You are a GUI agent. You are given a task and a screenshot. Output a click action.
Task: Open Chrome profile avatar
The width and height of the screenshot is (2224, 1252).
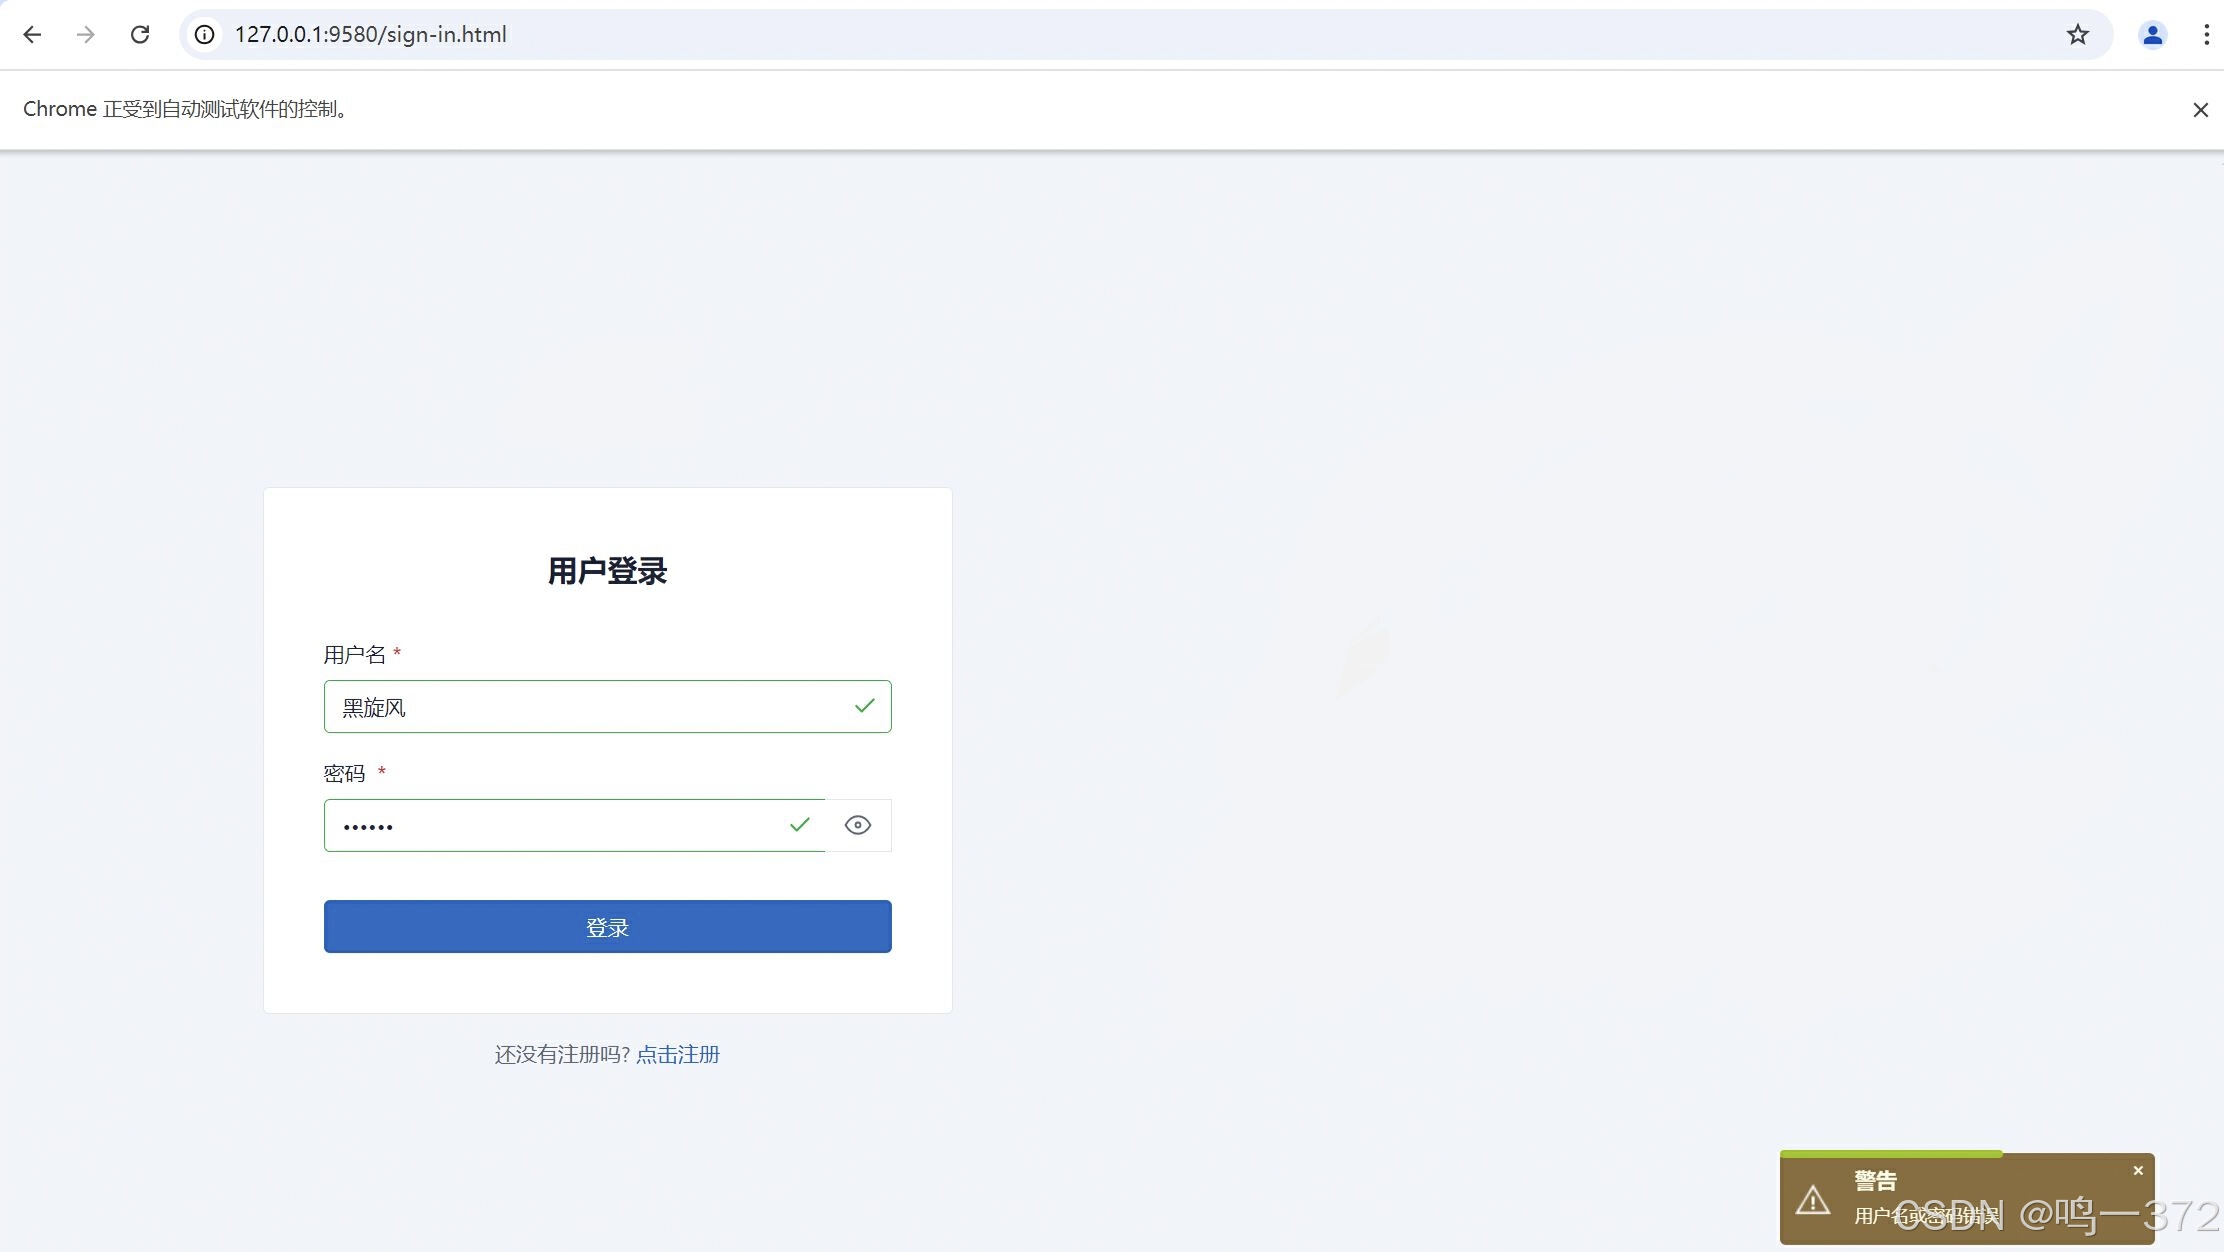pyautogui.click(x=2152, y=35)
